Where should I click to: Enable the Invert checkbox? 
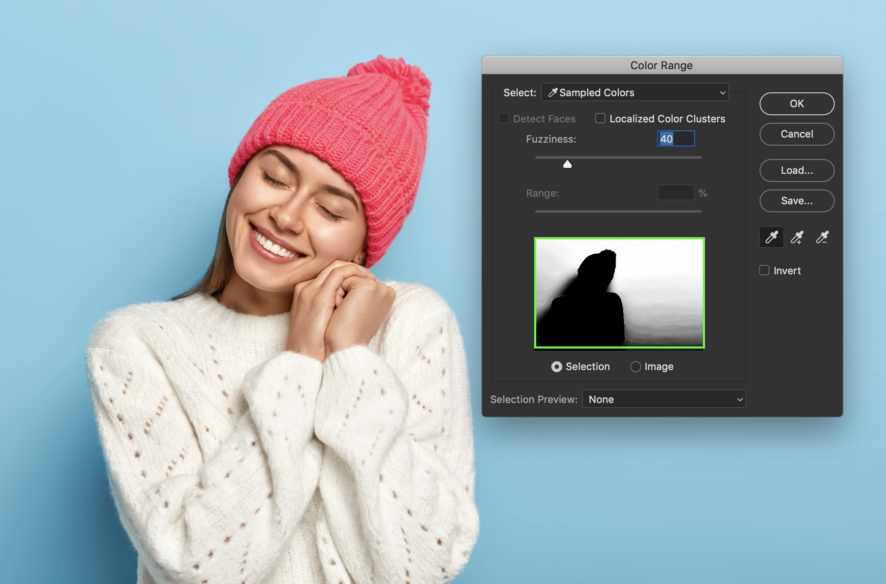(763, 270)
